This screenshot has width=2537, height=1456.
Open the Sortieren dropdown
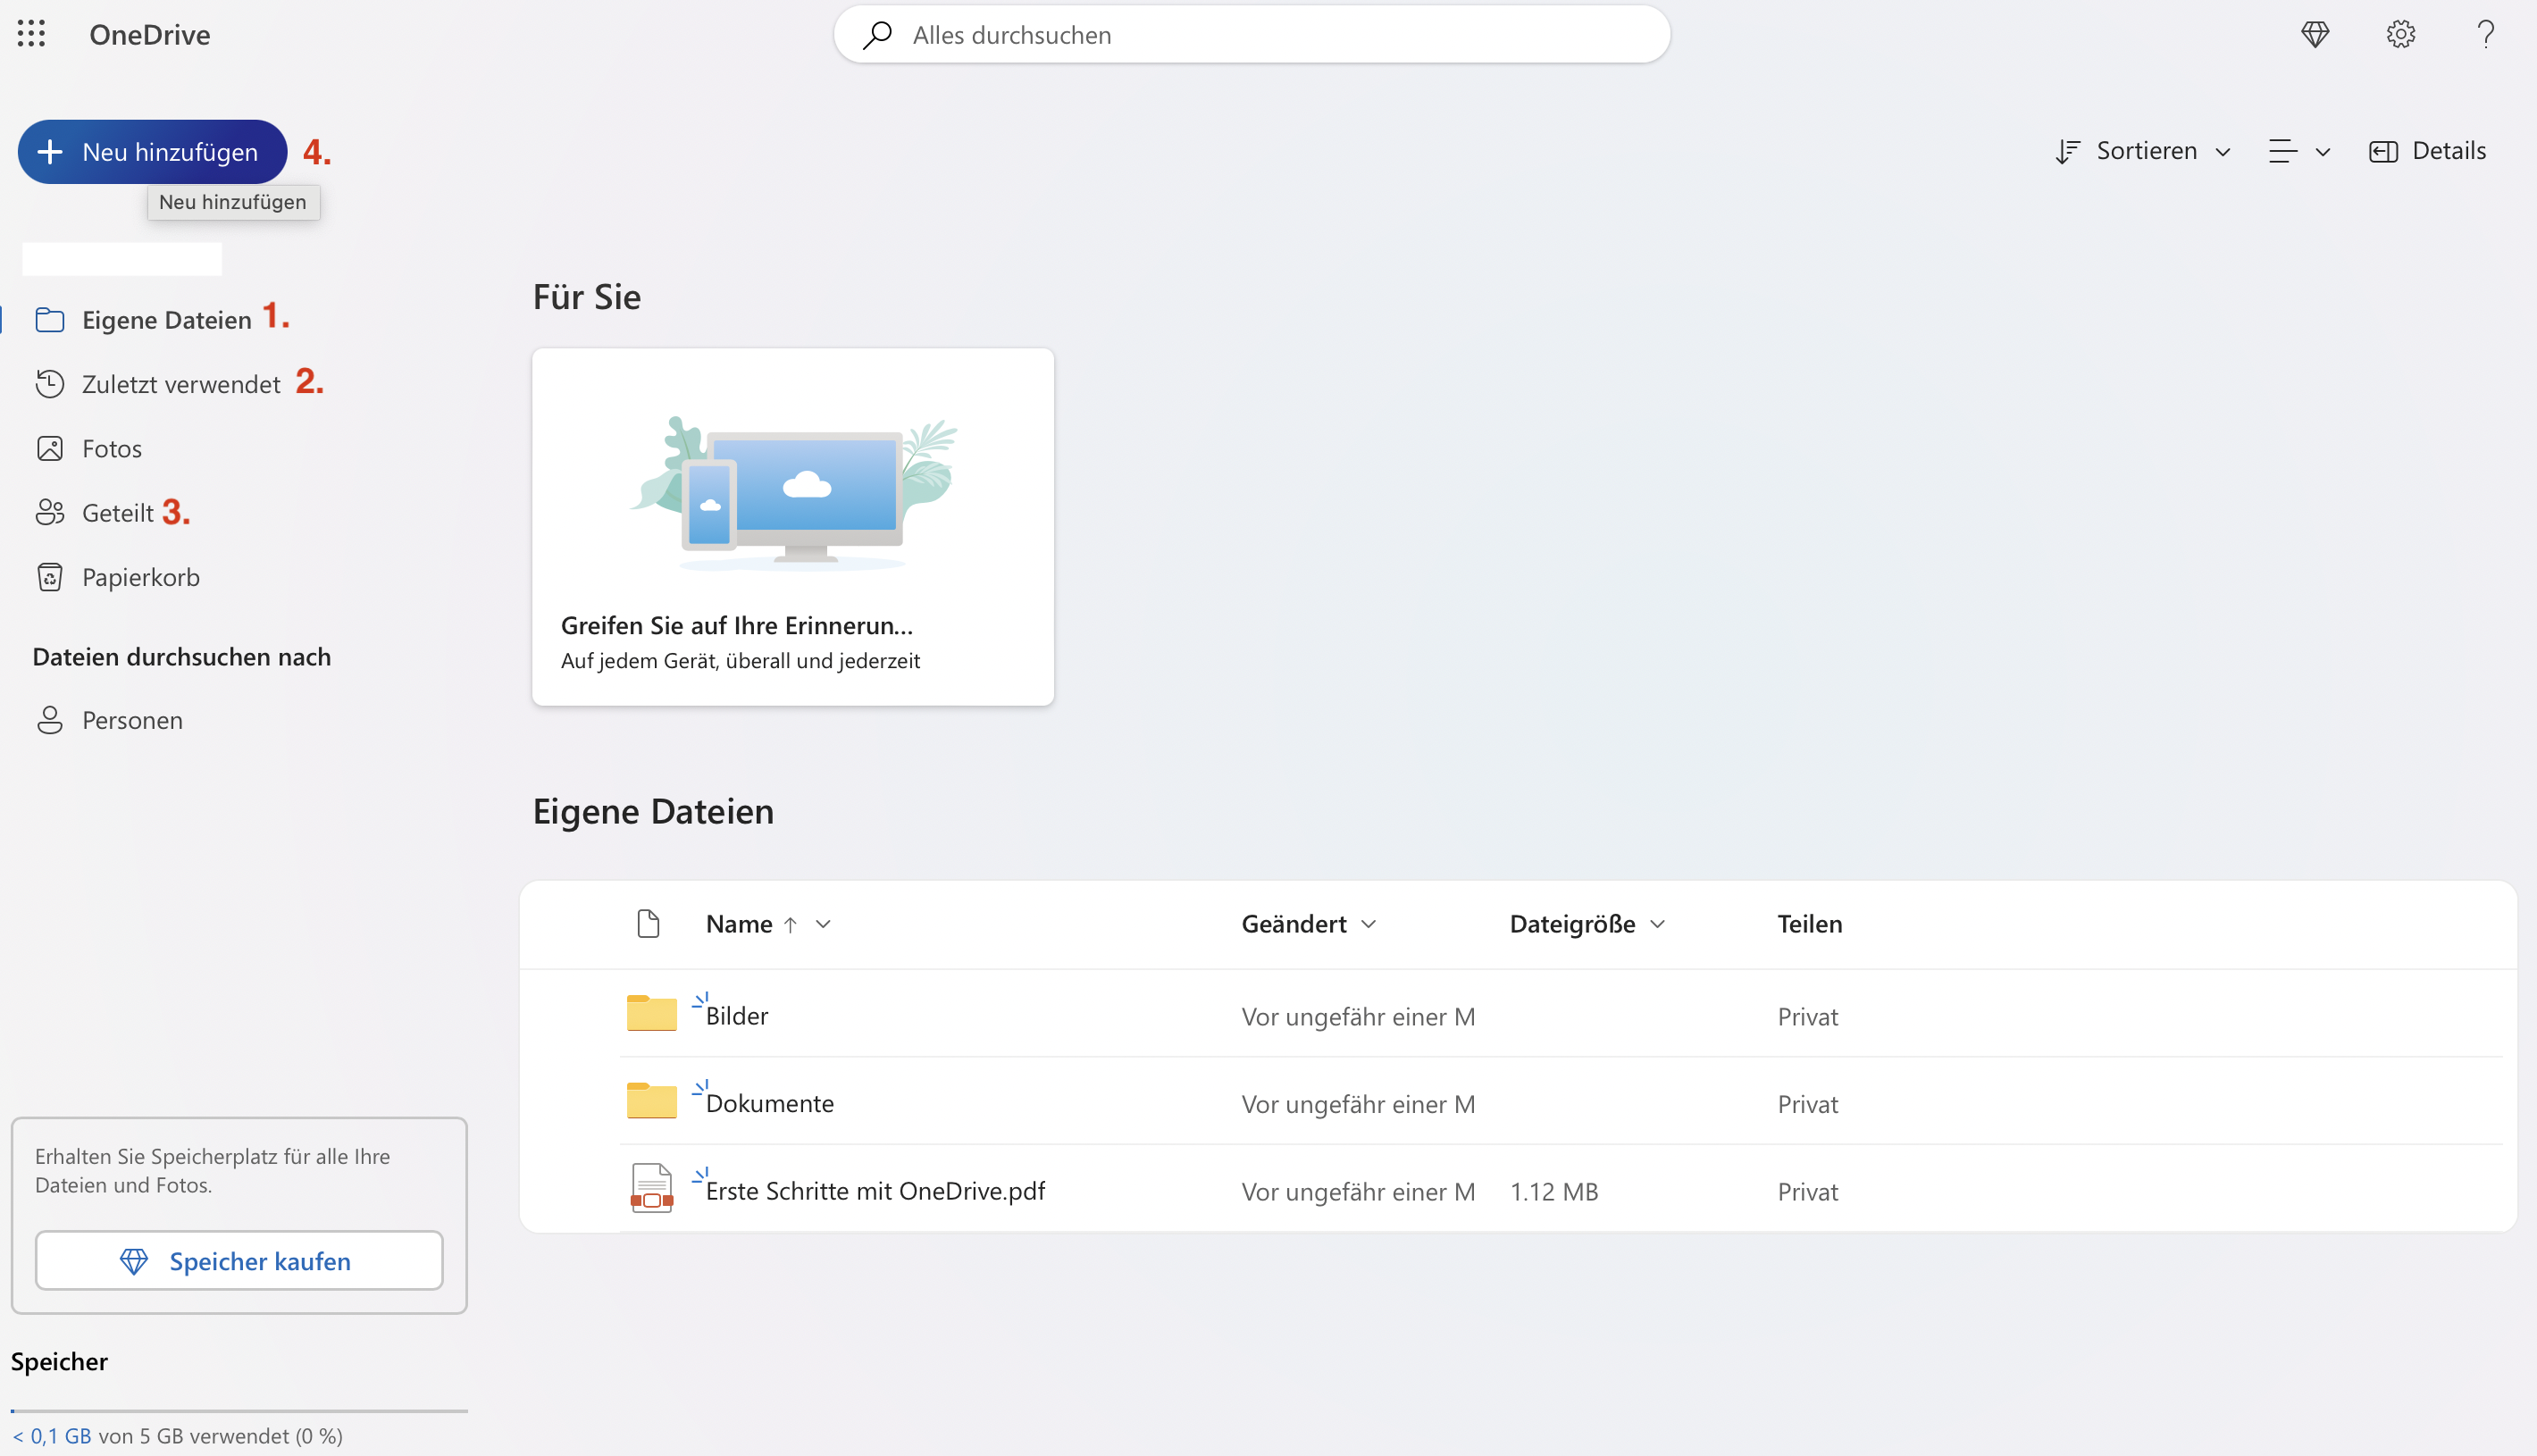[x=2142, y=151]
